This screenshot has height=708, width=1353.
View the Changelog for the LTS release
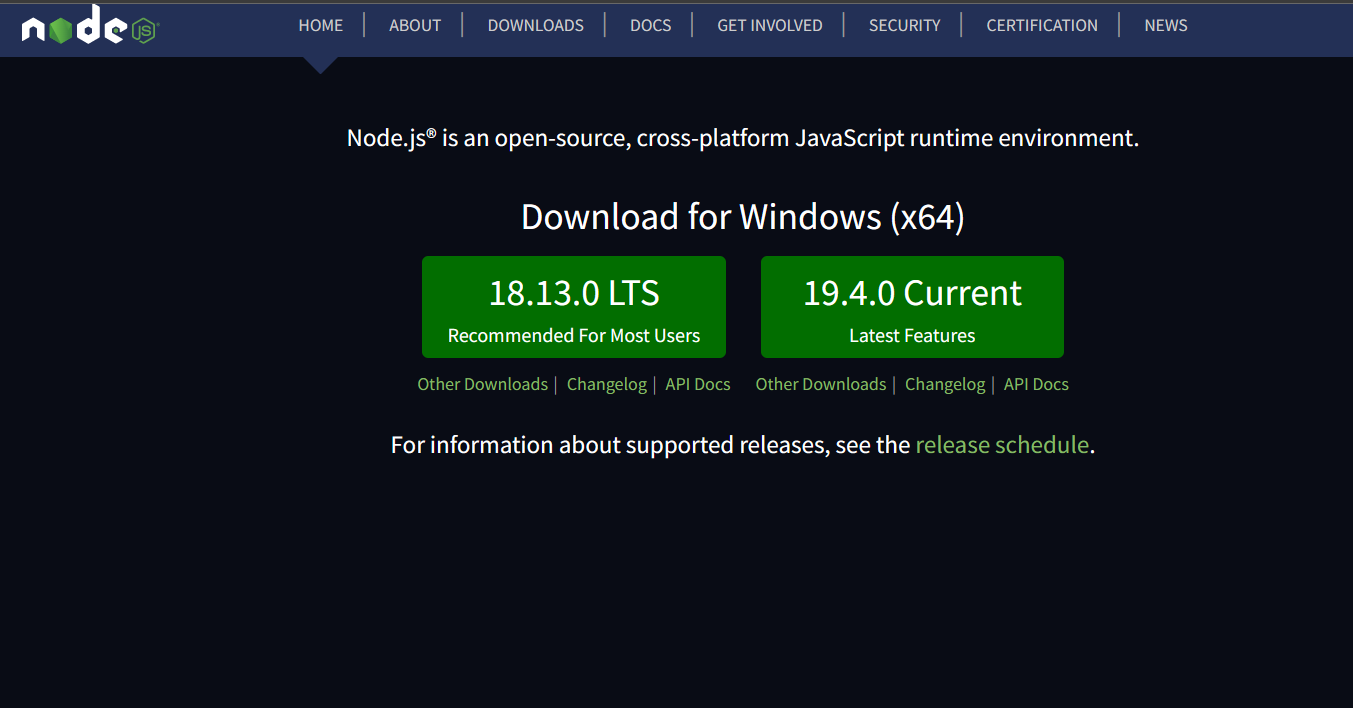606,384
